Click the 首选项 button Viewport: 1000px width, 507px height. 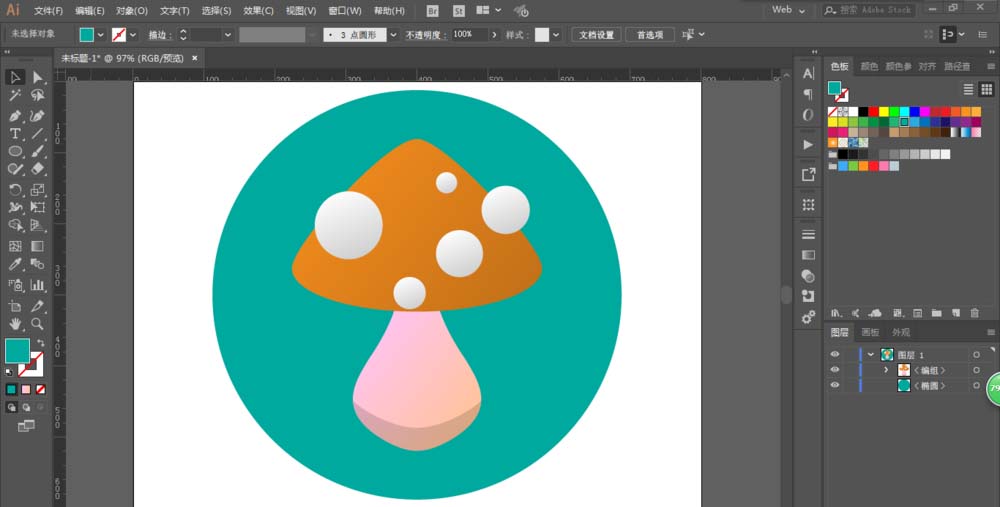pos(649,34)
